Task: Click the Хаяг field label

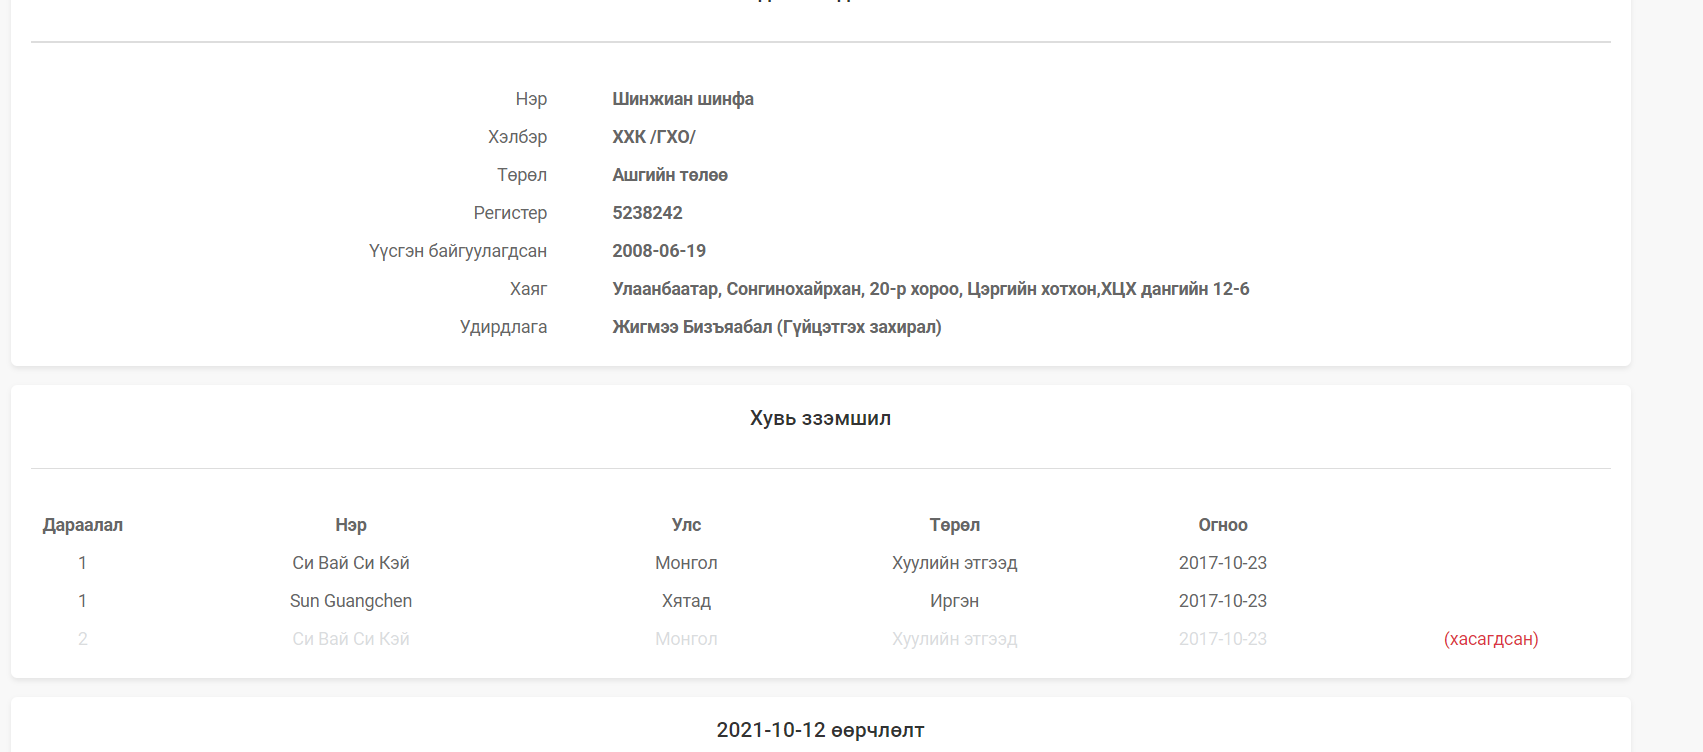Action: click(528, 289)
